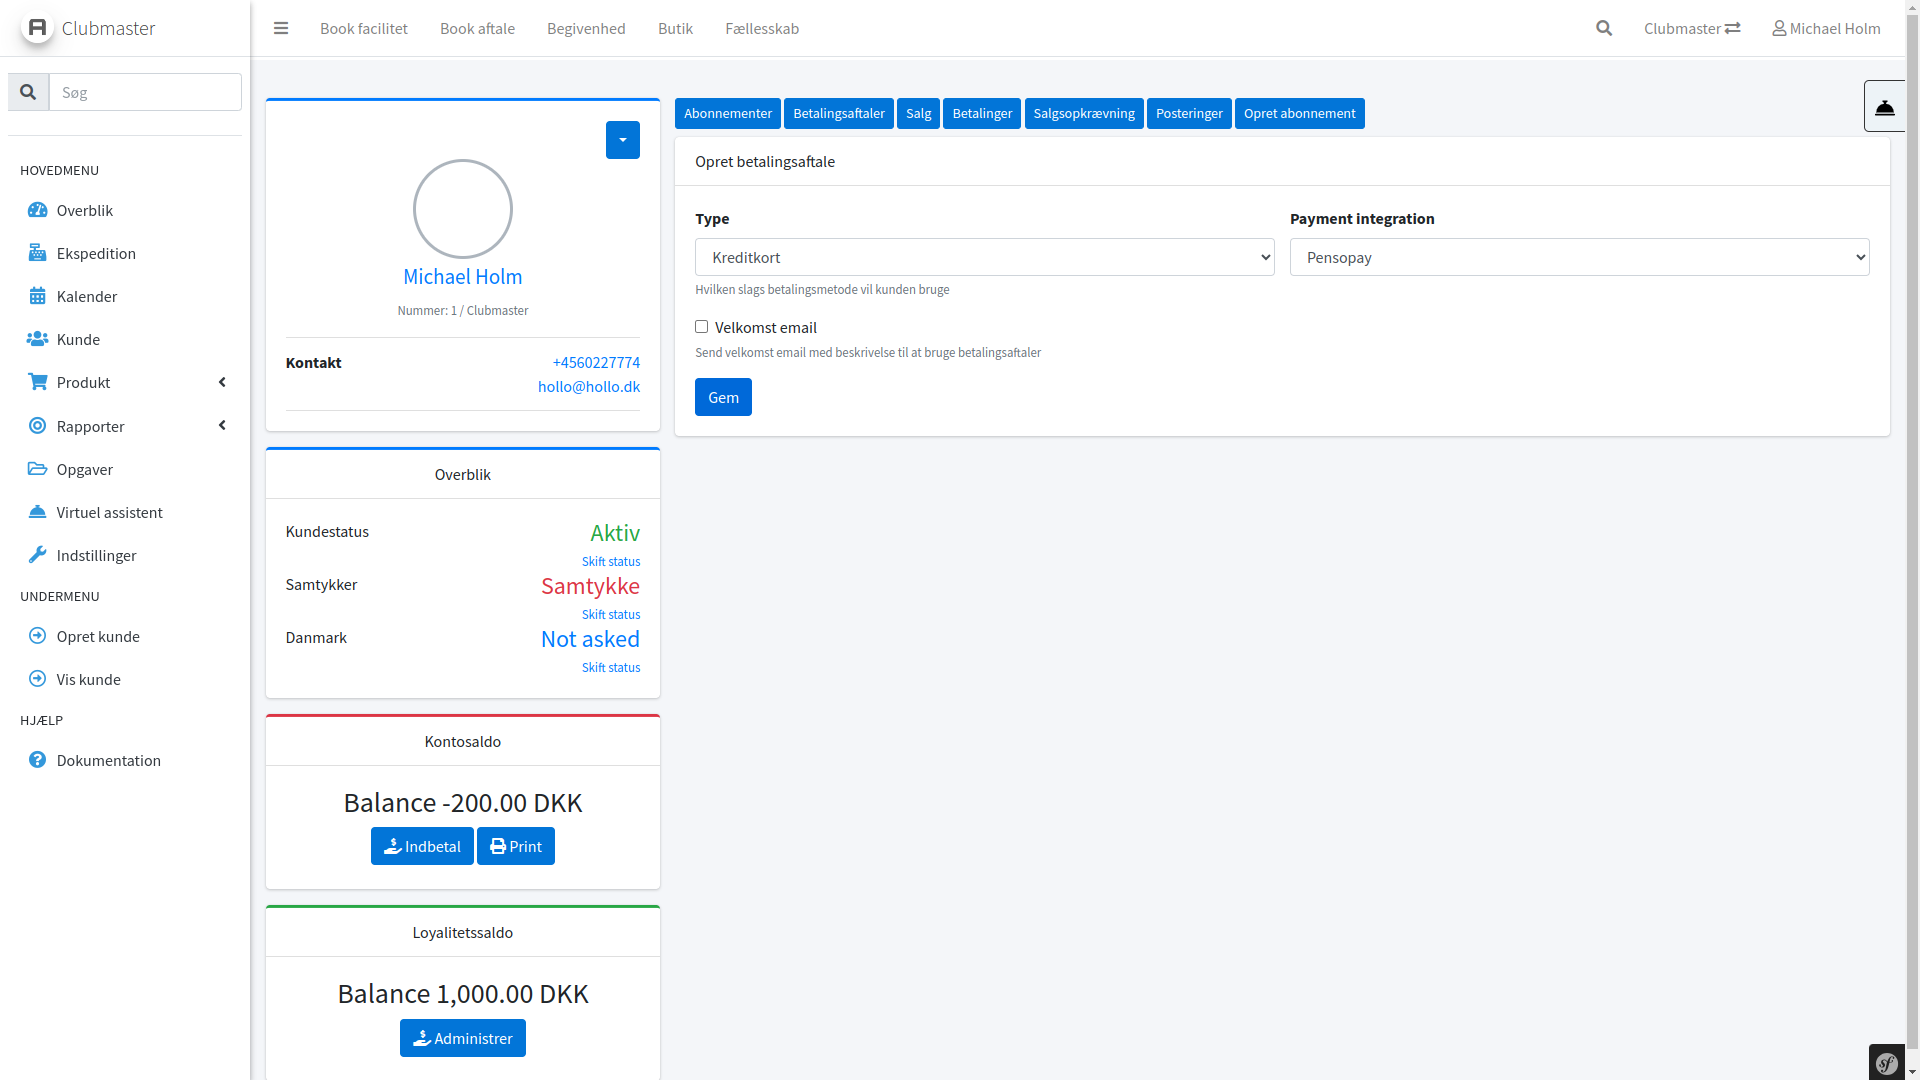Click the Kalender sidebar icon
1920x1080 pixels.
tap(37, 296)
